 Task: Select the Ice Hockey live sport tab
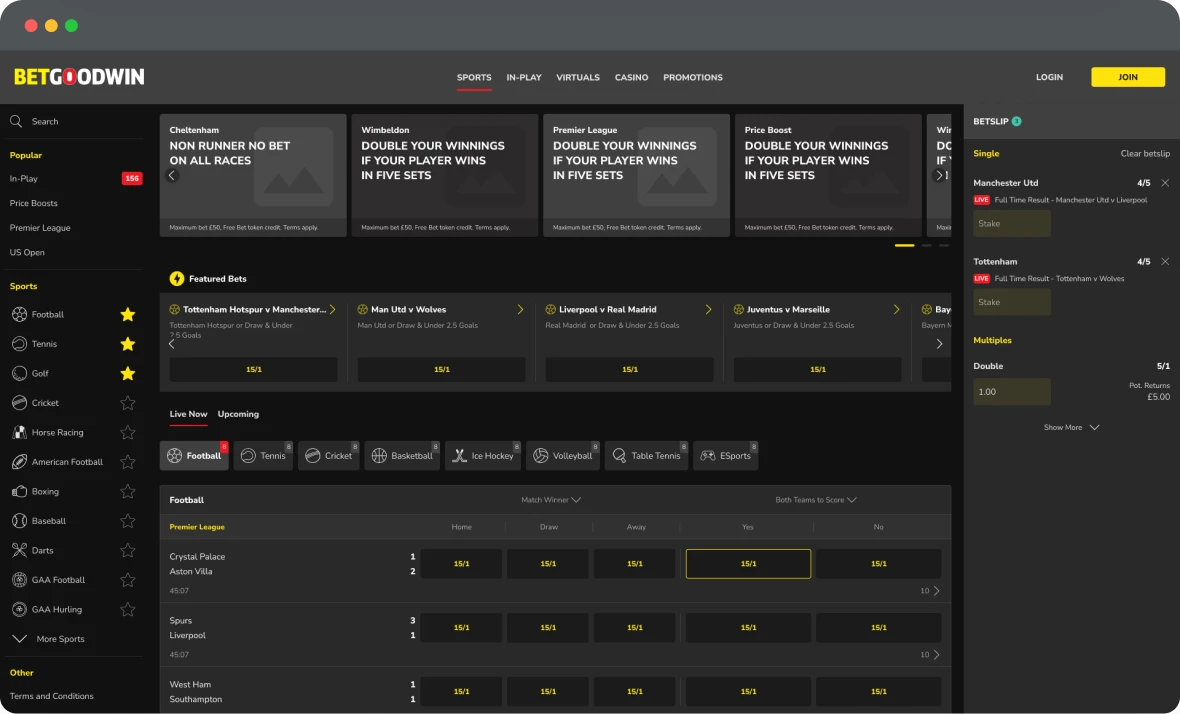tap(483, 455)
